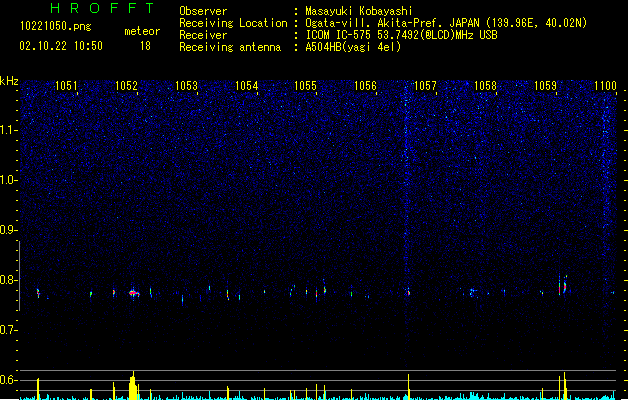
Task: Click the ICOM IC-575 receiver value
Action: point(401,35)
